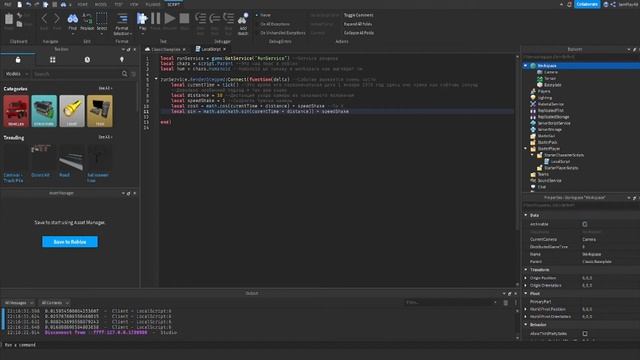Viewport: 640px width, 360px height.
Task: Click the Step Out debugger icon
Action: [x=229, y=18]
